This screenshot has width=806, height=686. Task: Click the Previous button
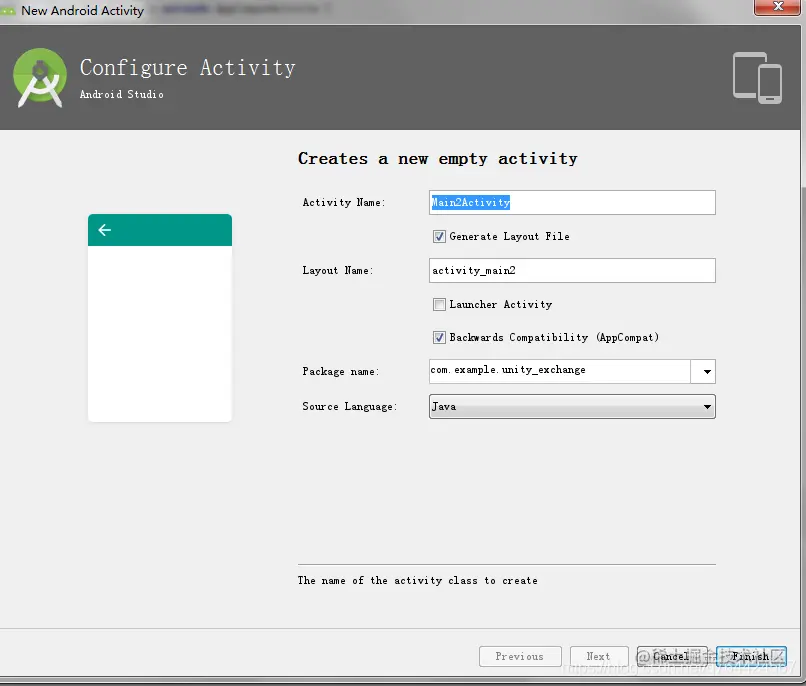tap(520, 656)
